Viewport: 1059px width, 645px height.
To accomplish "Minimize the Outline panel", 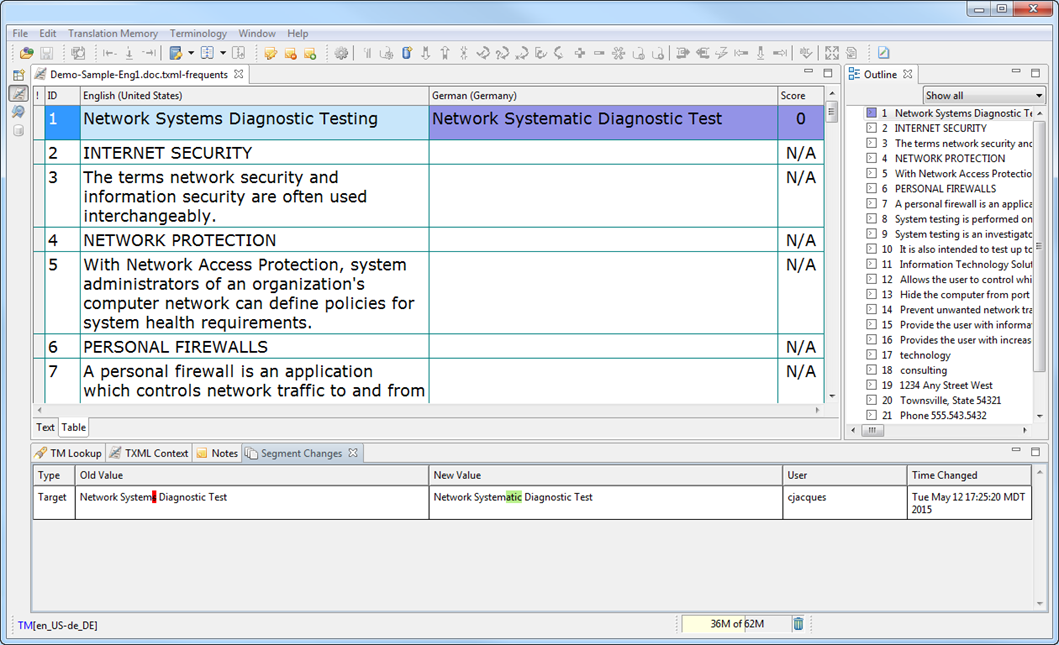I will click(x=1016, y=72).
